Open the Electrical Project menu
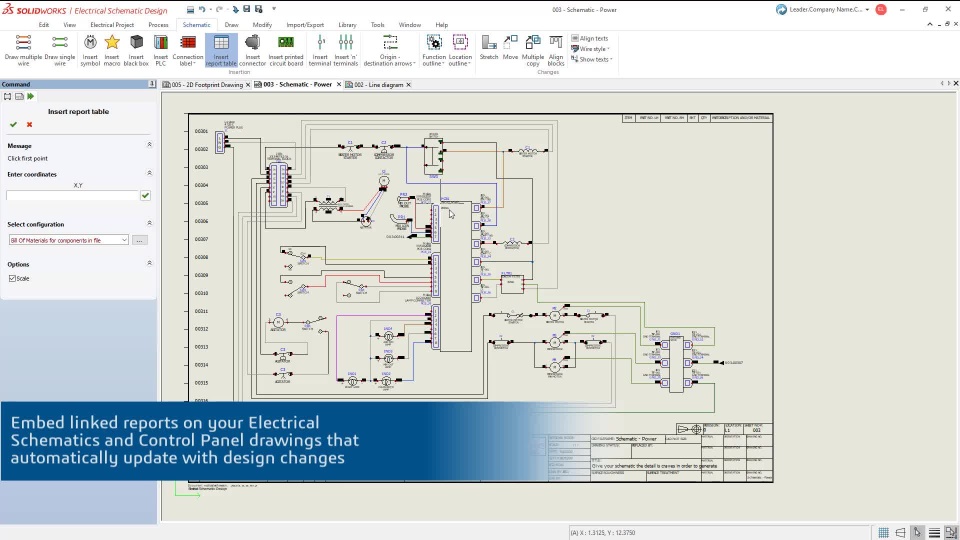Viewport: 960px width, 540px height. click(112, 25)
